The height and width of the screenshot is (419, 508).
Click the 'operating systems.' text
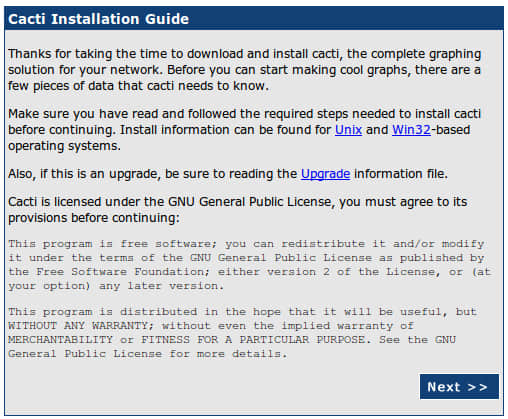[64, 146]
